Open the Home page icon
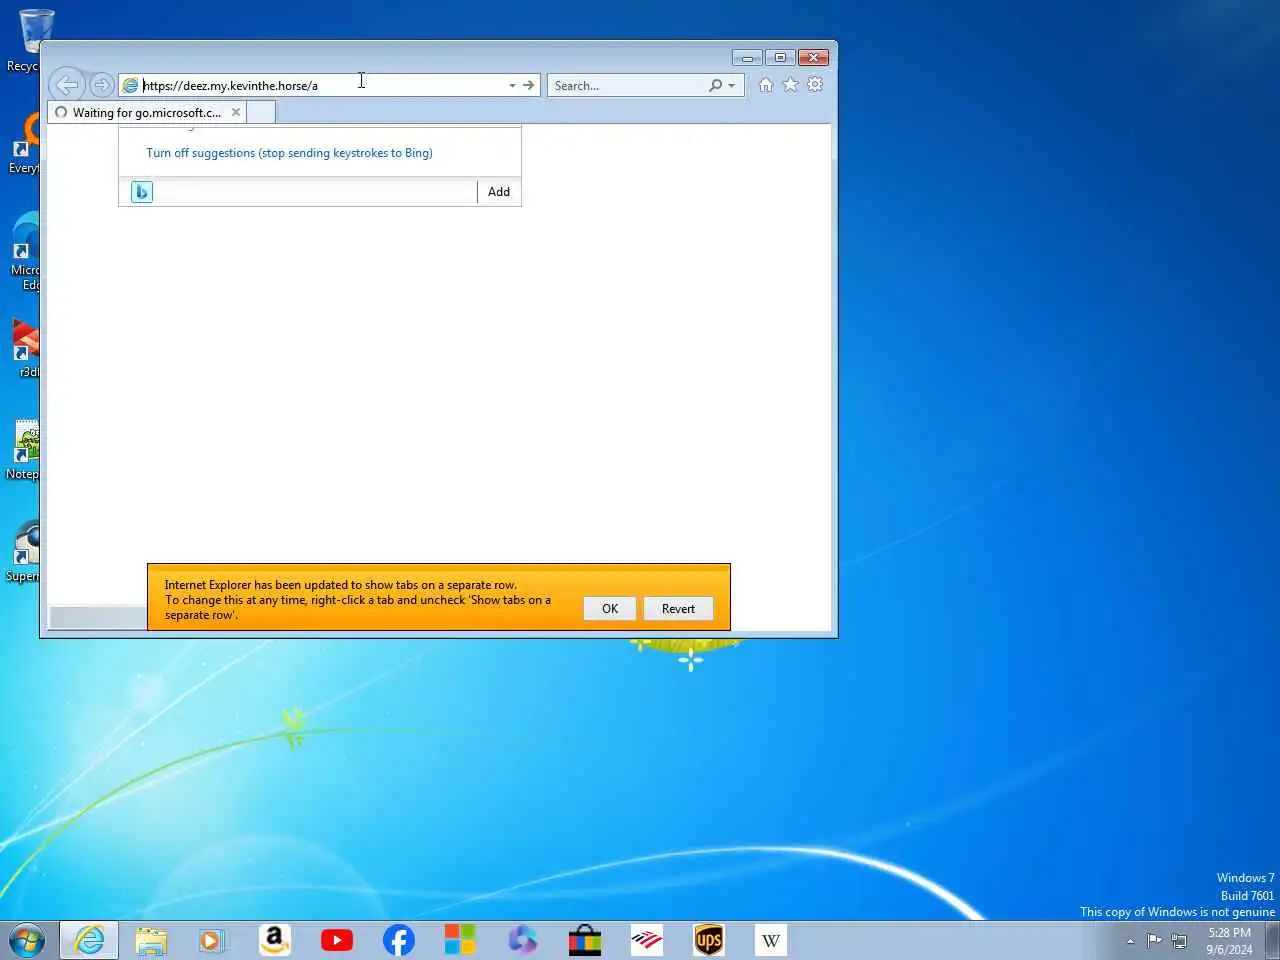The width and height of the screenshot is (1280, 960). tap(766, 85)
